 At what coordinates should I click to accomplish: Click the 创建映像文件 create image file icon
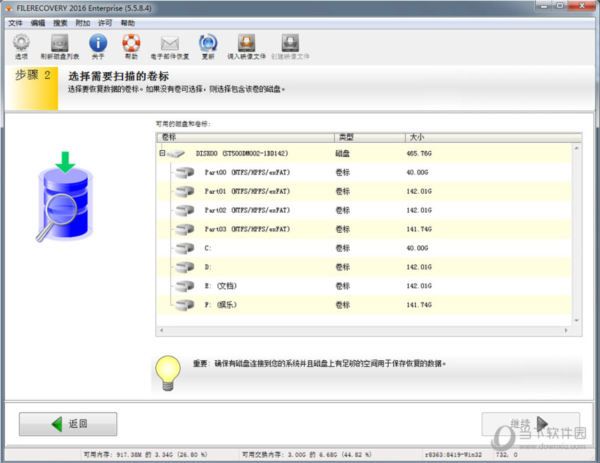click(x=290, y=42)
